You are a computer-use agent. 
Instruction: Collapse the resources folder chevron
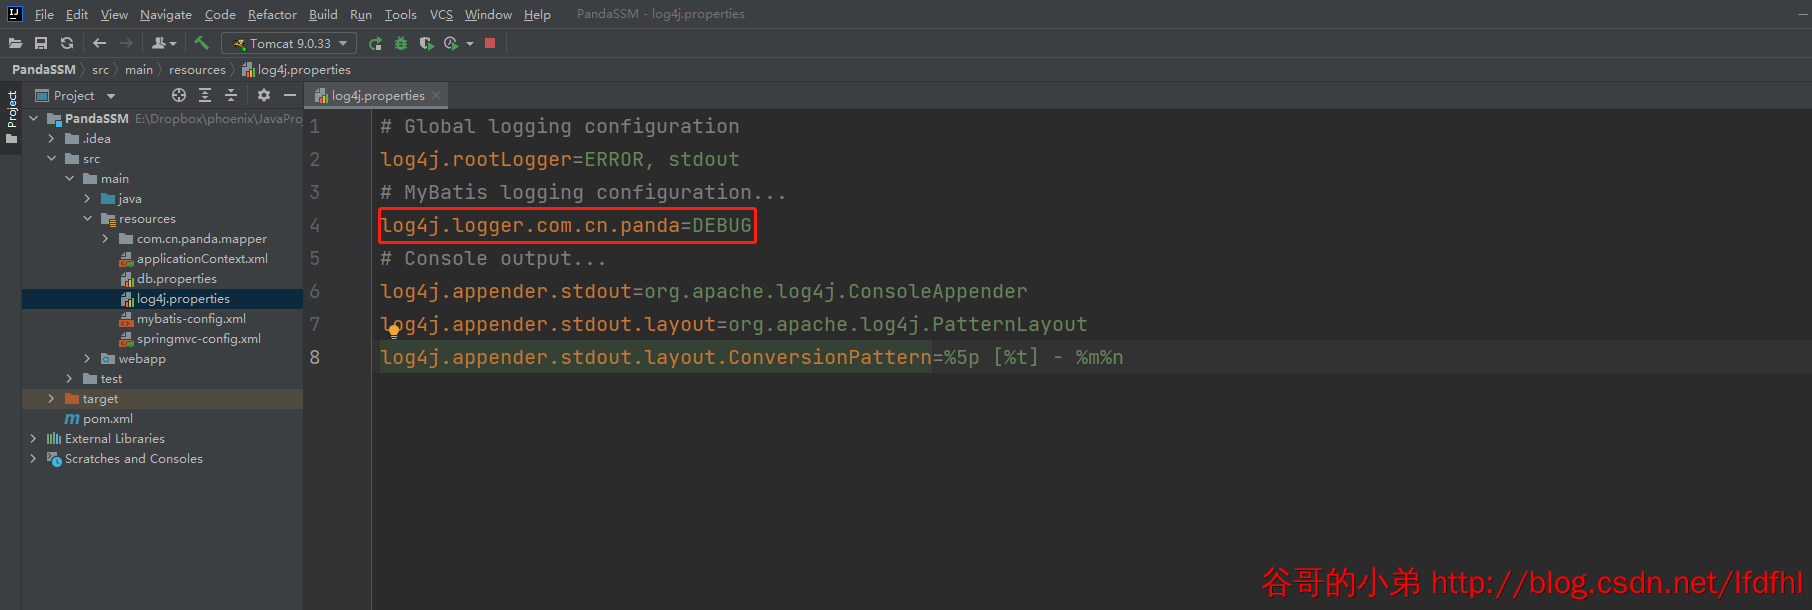pyautogui.click(x=87, y=218)
